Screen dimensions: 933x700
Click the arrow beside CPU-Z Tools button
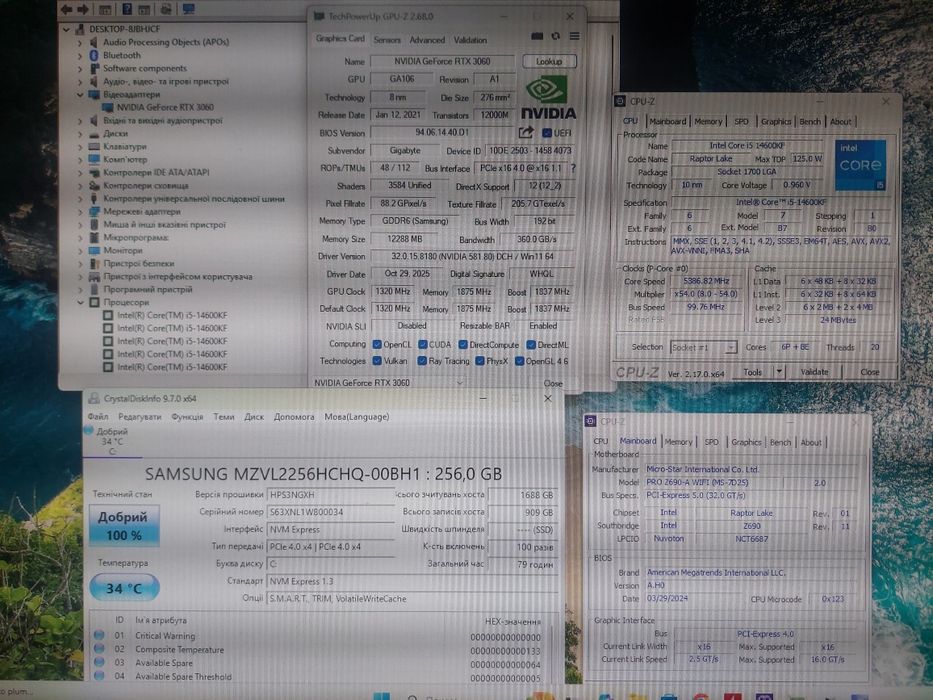pos(779,371)
